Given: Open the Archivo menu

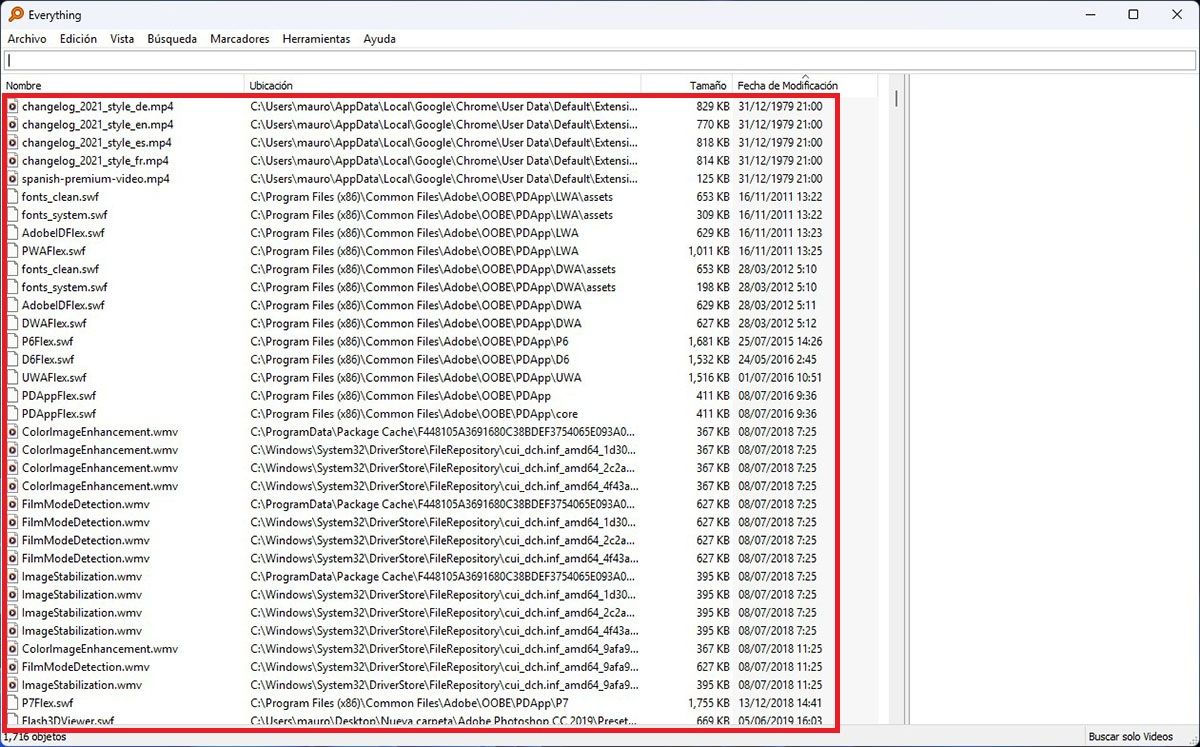Looking at the screenshot, I should pos(27,39).
